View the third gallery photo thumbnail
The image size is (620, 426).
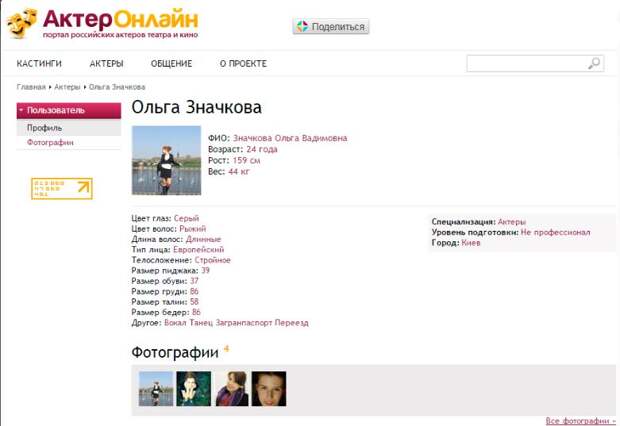[x=231, y=389]
